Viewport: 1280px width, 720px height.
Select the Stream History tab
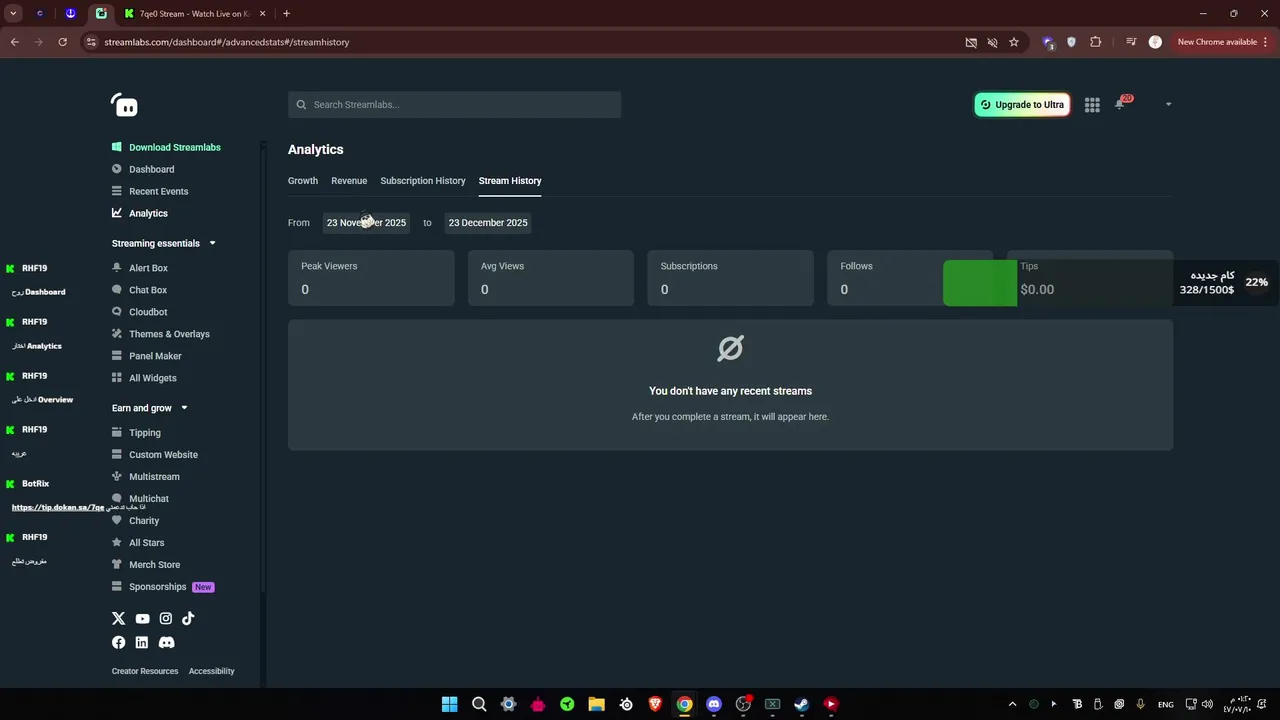(510, 181)
